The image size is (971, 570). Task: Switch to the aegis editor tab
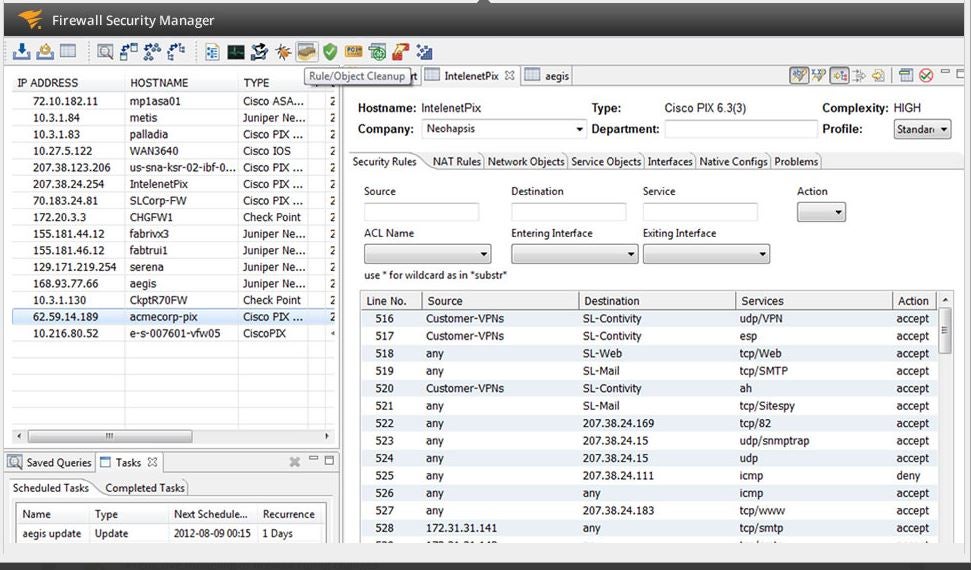[547, 76]
